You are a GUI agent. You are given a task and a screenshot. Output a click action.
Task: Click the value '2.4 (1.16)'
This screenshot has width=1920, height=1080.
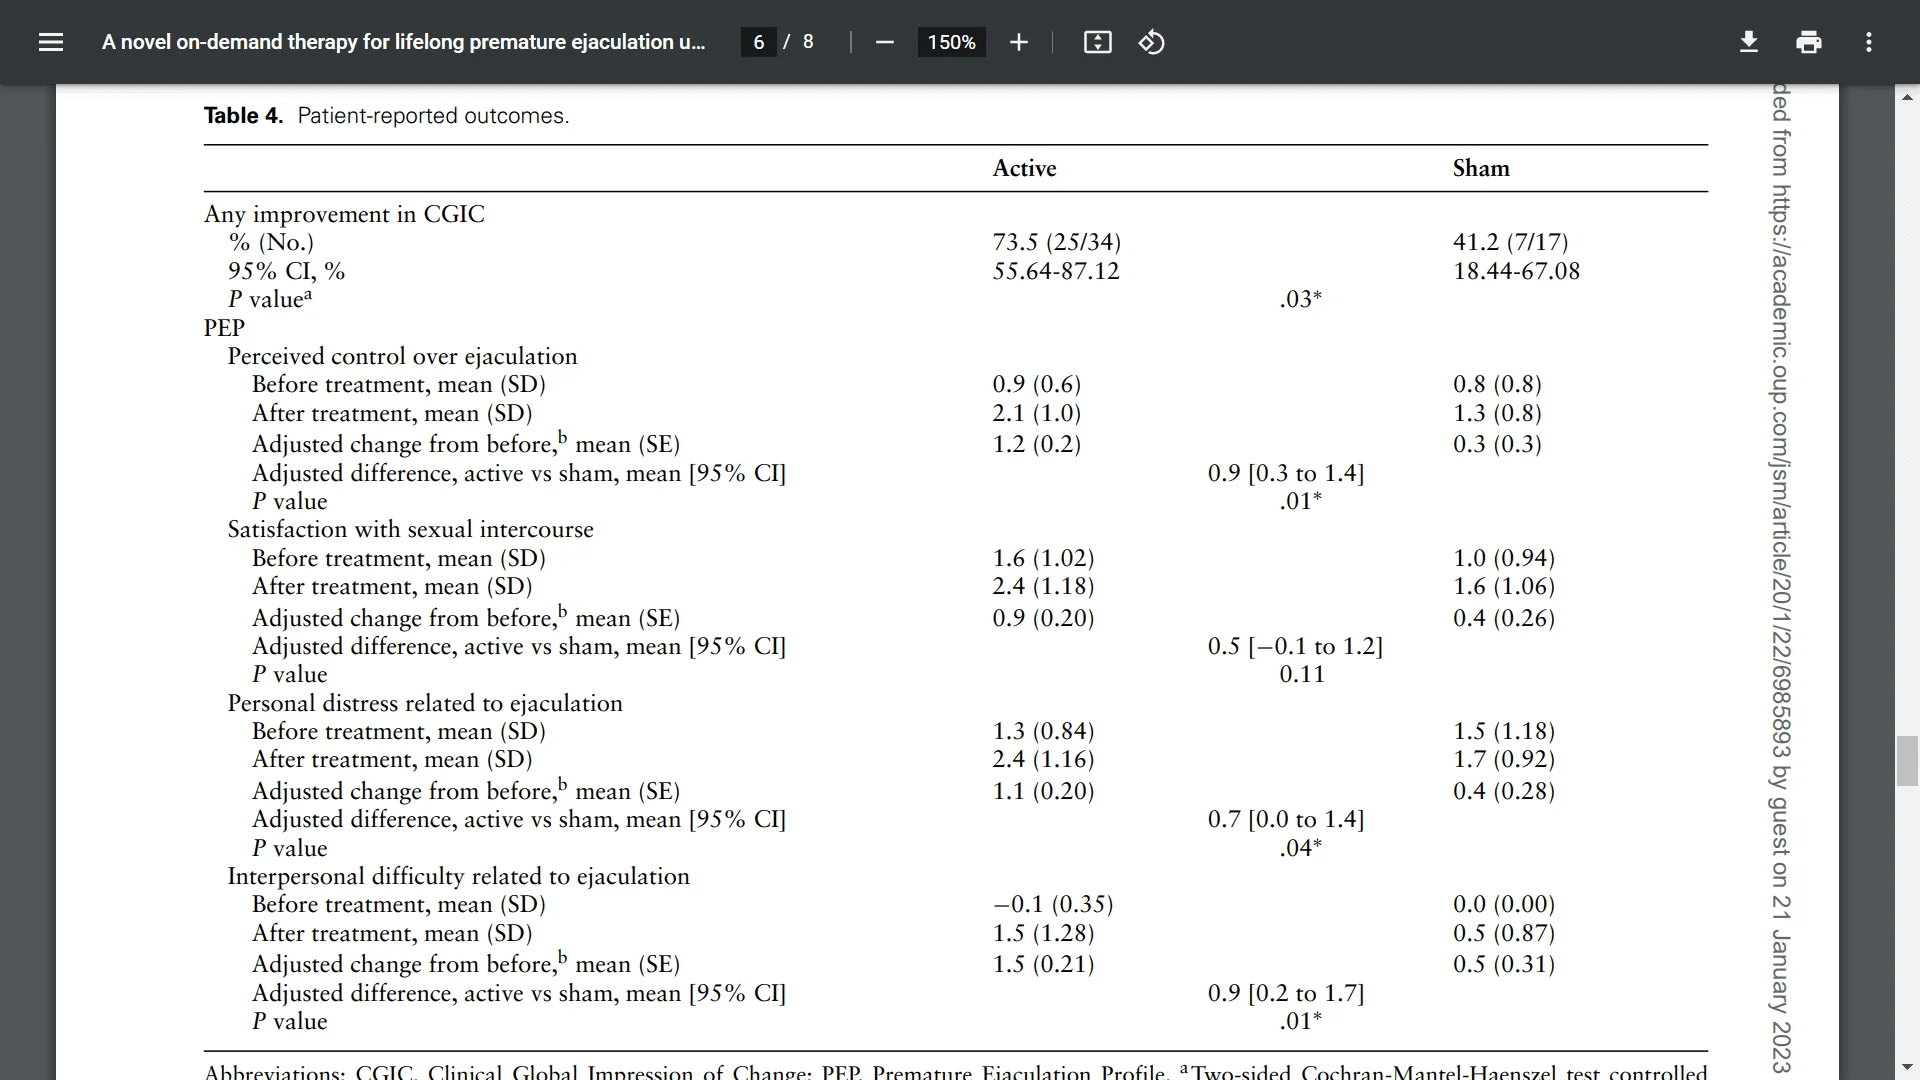(1043, 759)
